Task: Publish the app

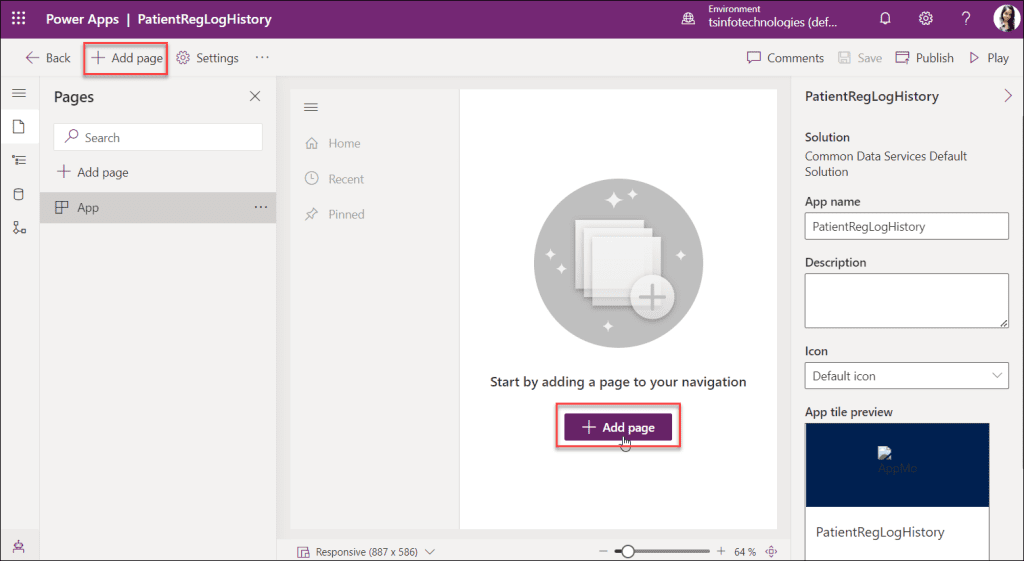Action: pyautogui.click(x=924, y=58)
